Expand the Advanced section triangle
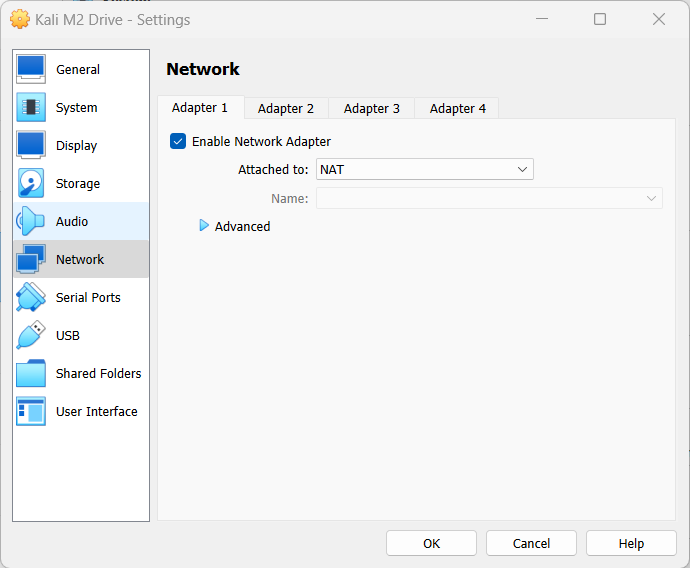 [204, 226]
